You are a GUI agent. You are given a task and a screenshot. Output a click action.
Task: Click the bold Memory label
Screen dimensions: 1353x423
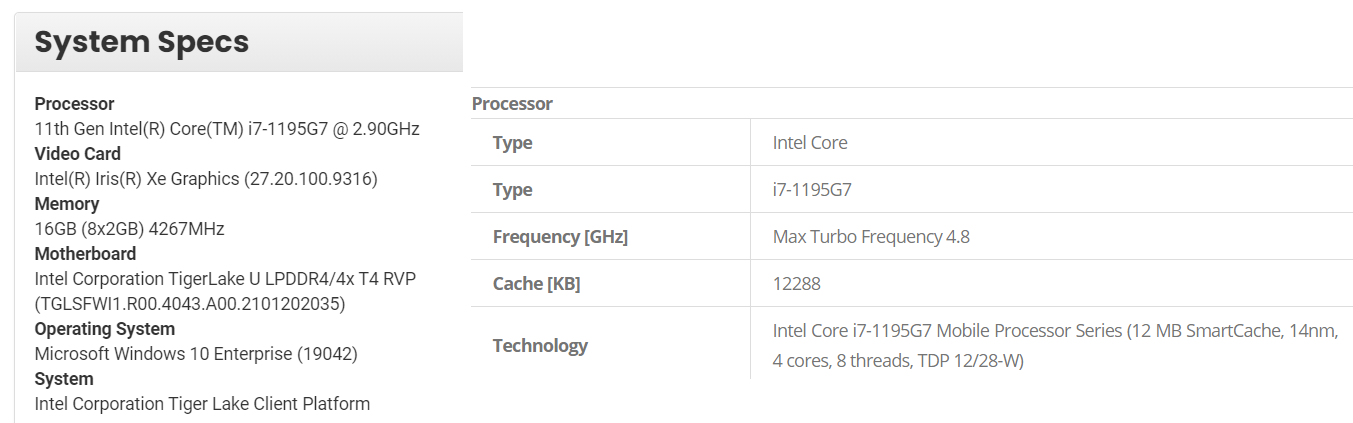pos(66,204)
